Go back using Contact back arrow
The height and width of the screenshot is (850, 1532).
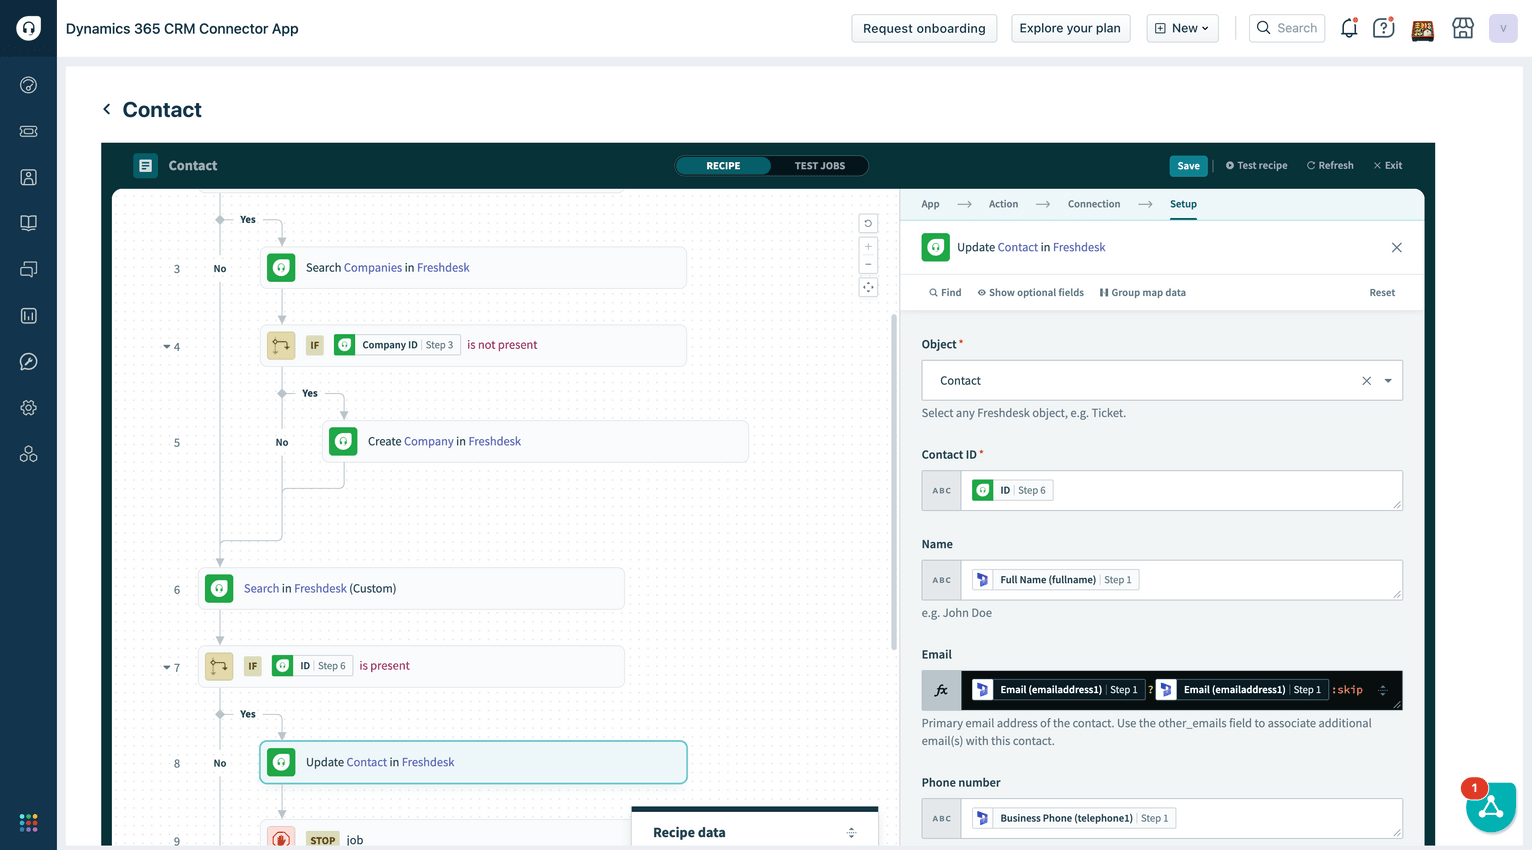coord(106,109)
